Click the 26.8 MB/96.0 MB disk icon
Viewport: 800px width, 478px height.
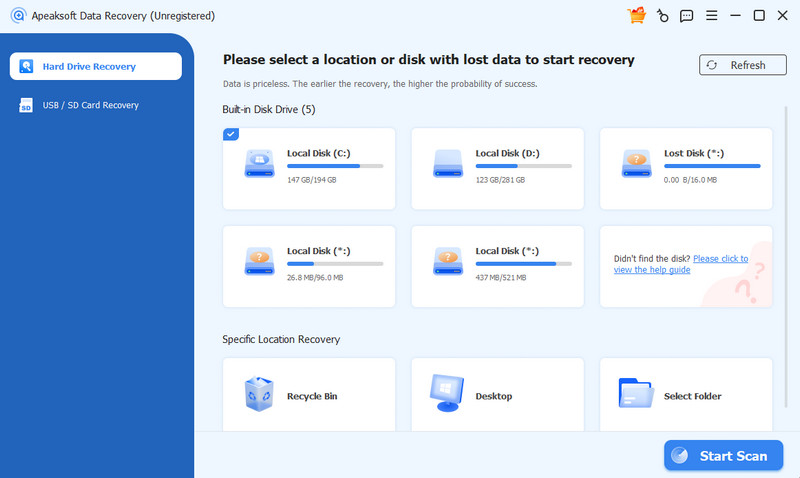click(x=260, y=261)
